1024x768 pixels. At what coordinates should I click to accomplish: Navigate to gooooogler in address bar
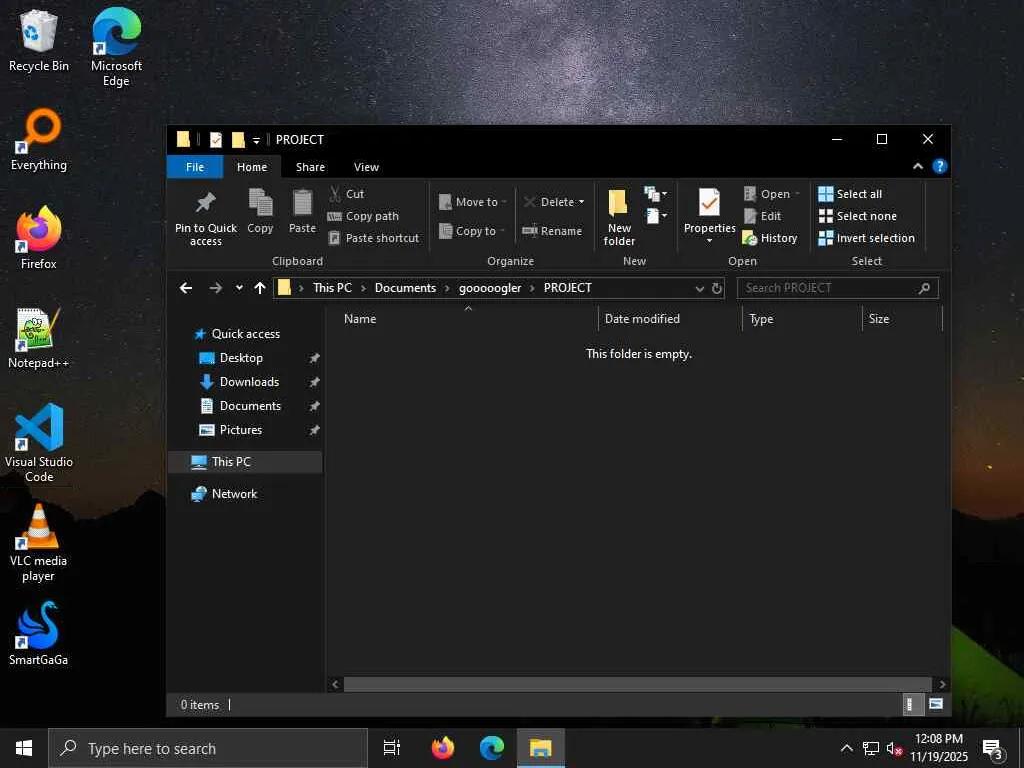pos(490,288)
